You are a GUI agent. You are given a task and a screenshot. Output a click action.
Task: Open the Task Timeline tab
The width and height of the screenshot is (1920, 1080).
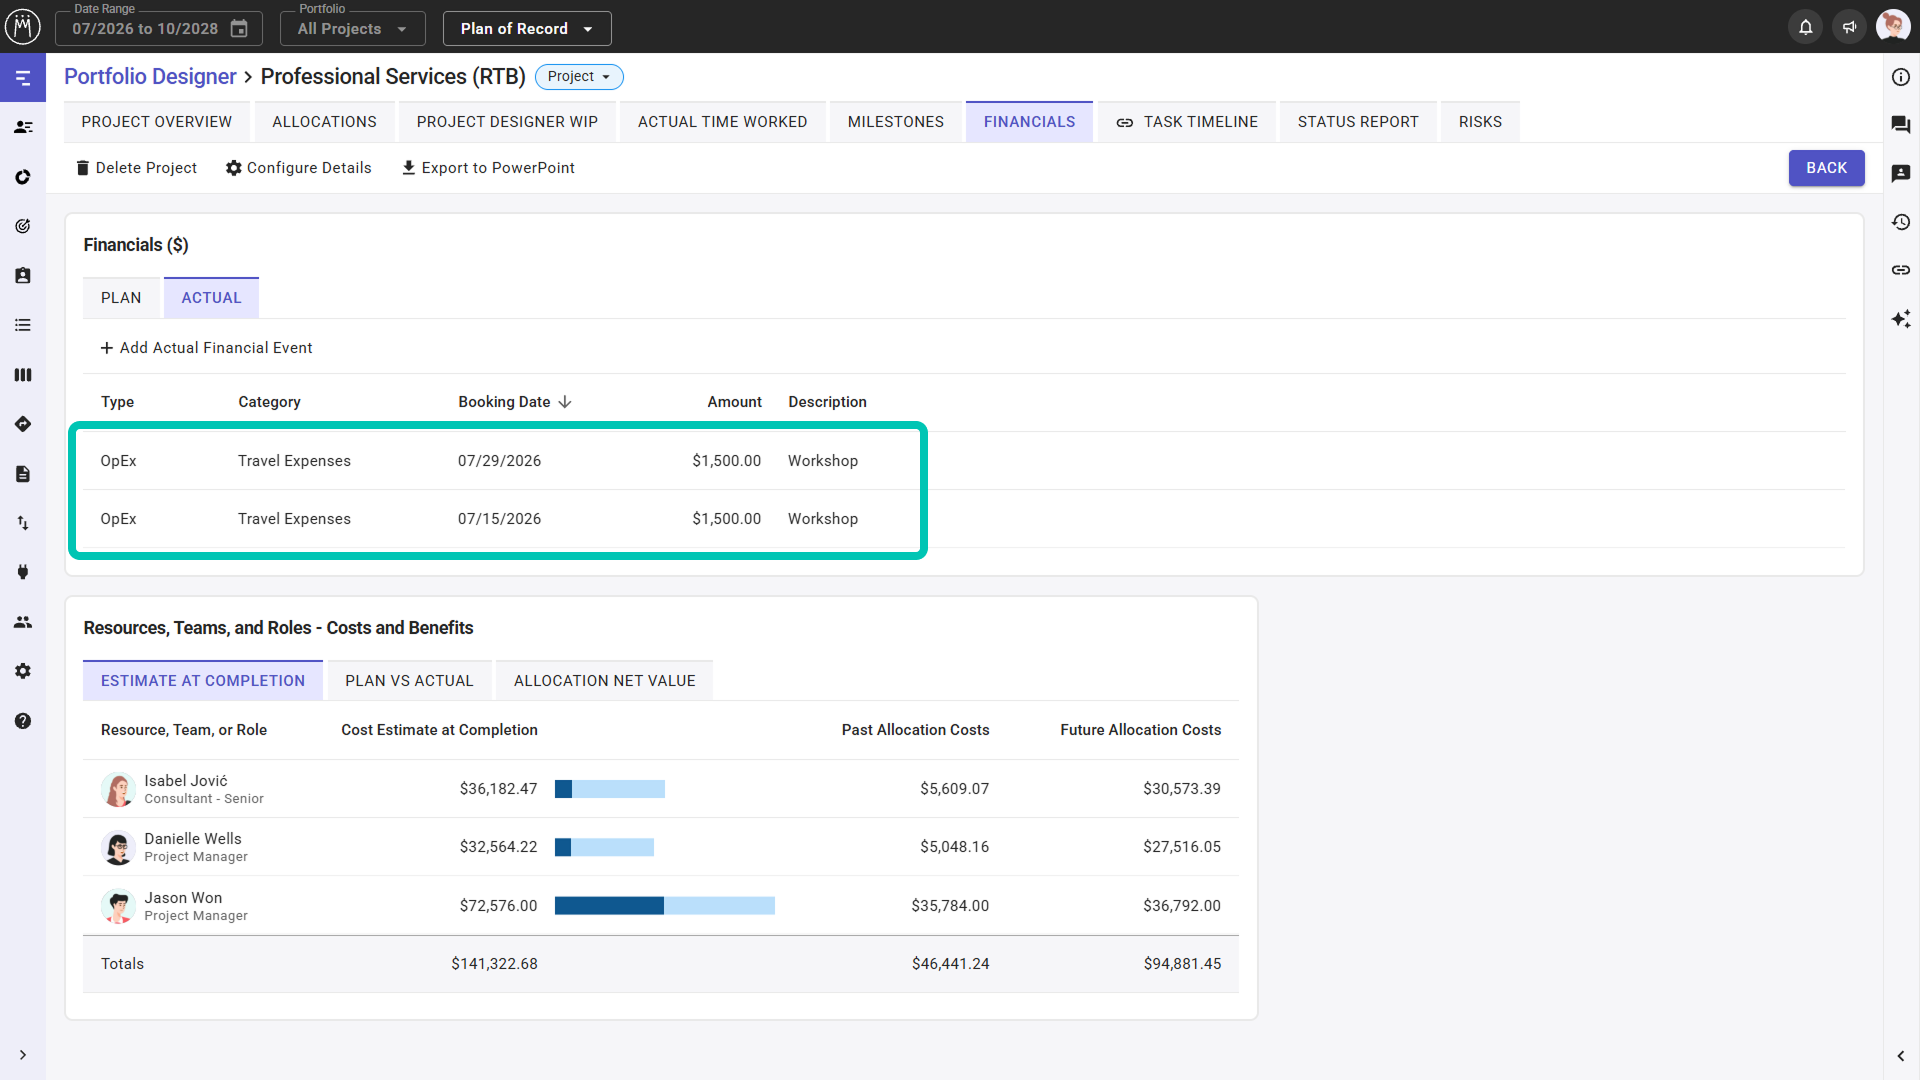pos(1187,122)
